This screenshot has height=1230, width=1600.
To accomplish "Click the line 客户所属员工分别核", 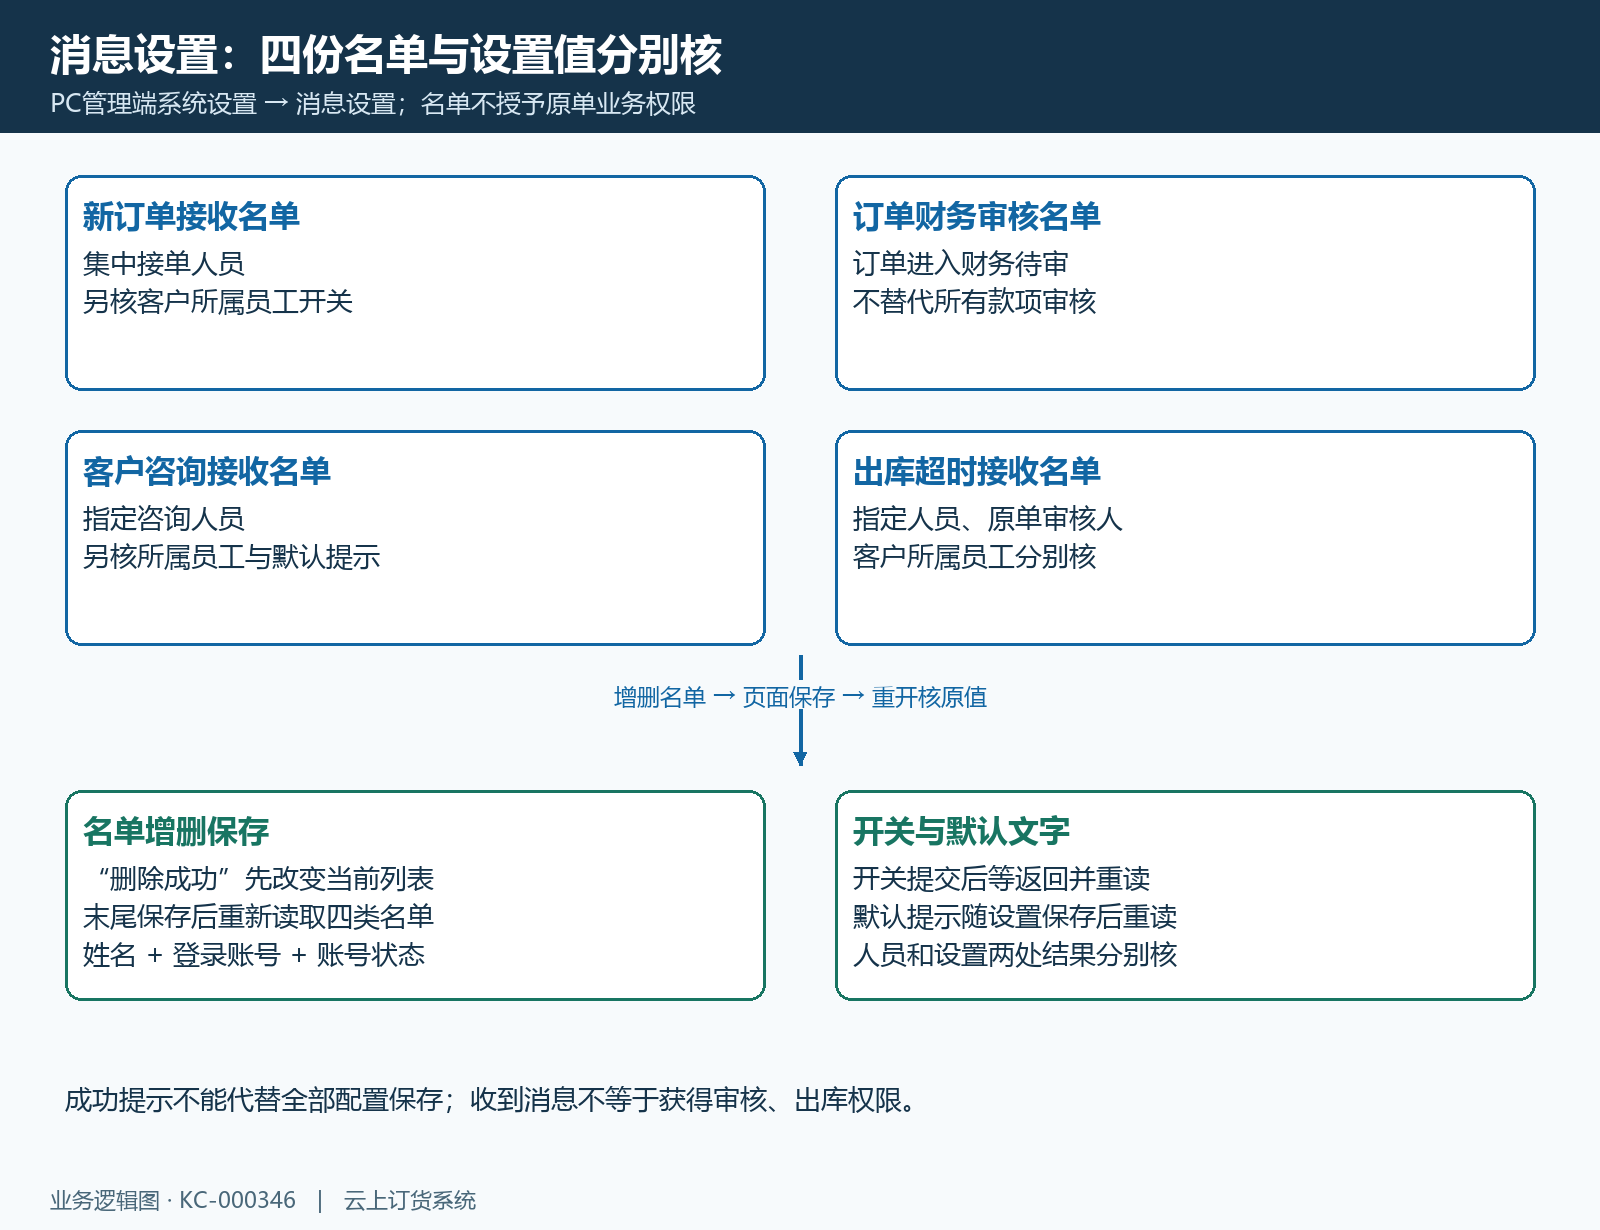I will [974, 557].
